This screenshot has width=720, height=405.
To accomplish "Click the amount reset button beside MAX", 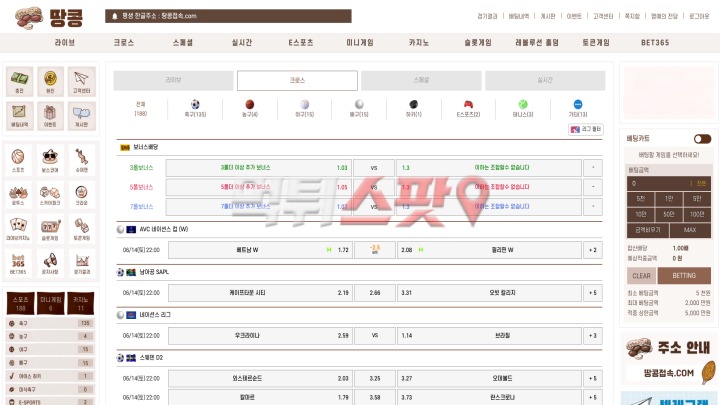I will click(647, 230).
